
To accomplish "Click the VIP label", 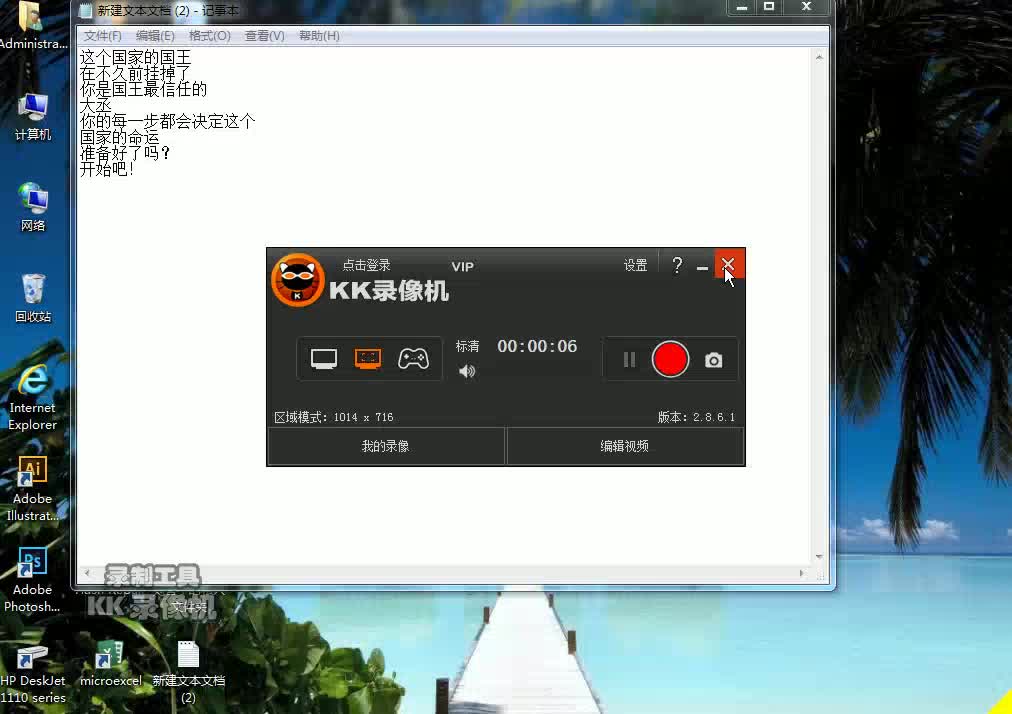I will 462,266.
